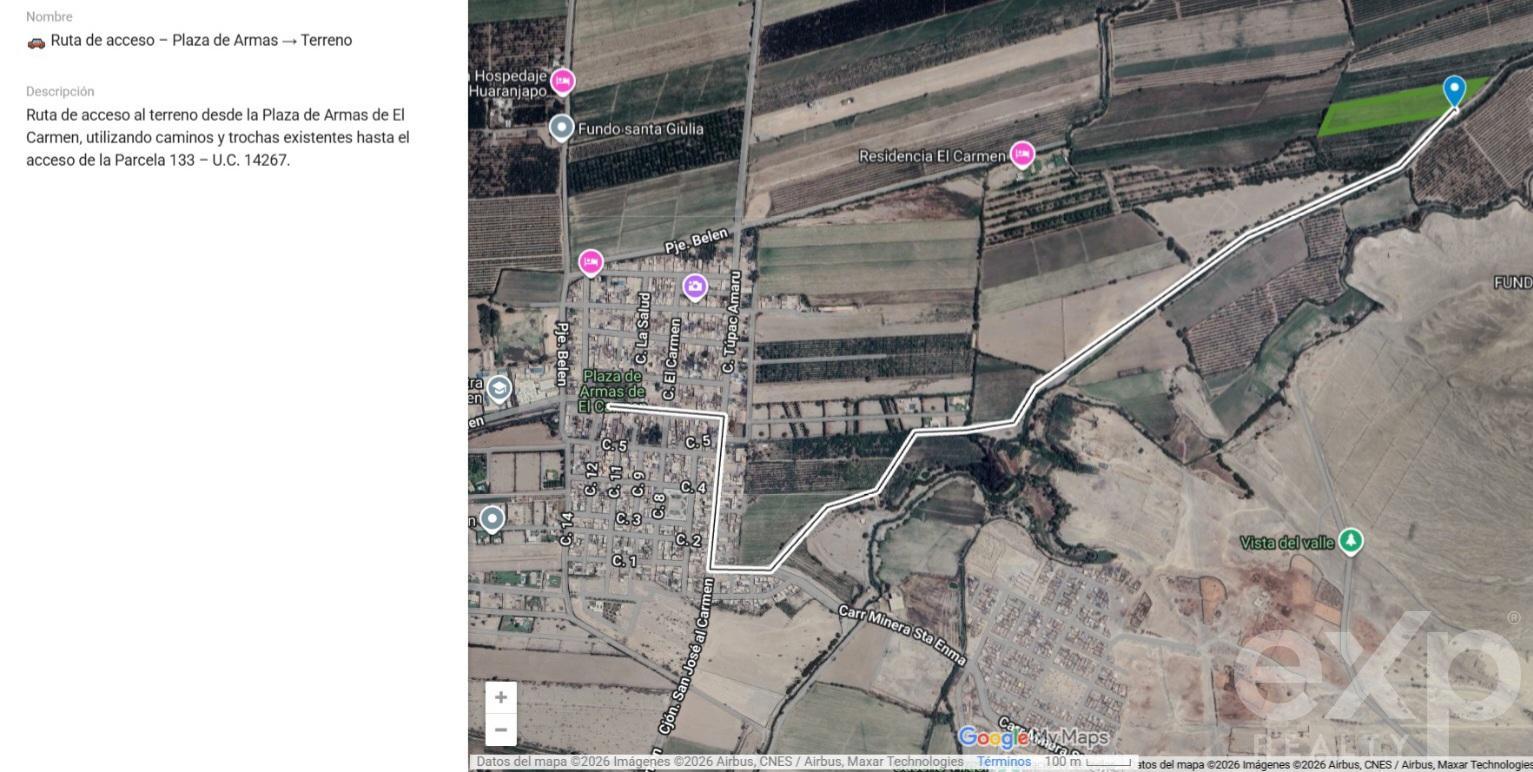This screenshot has height=772, width=1533.
Task: Click the Plaza de Armas de El Carmen label
Action: pos(611,391)
